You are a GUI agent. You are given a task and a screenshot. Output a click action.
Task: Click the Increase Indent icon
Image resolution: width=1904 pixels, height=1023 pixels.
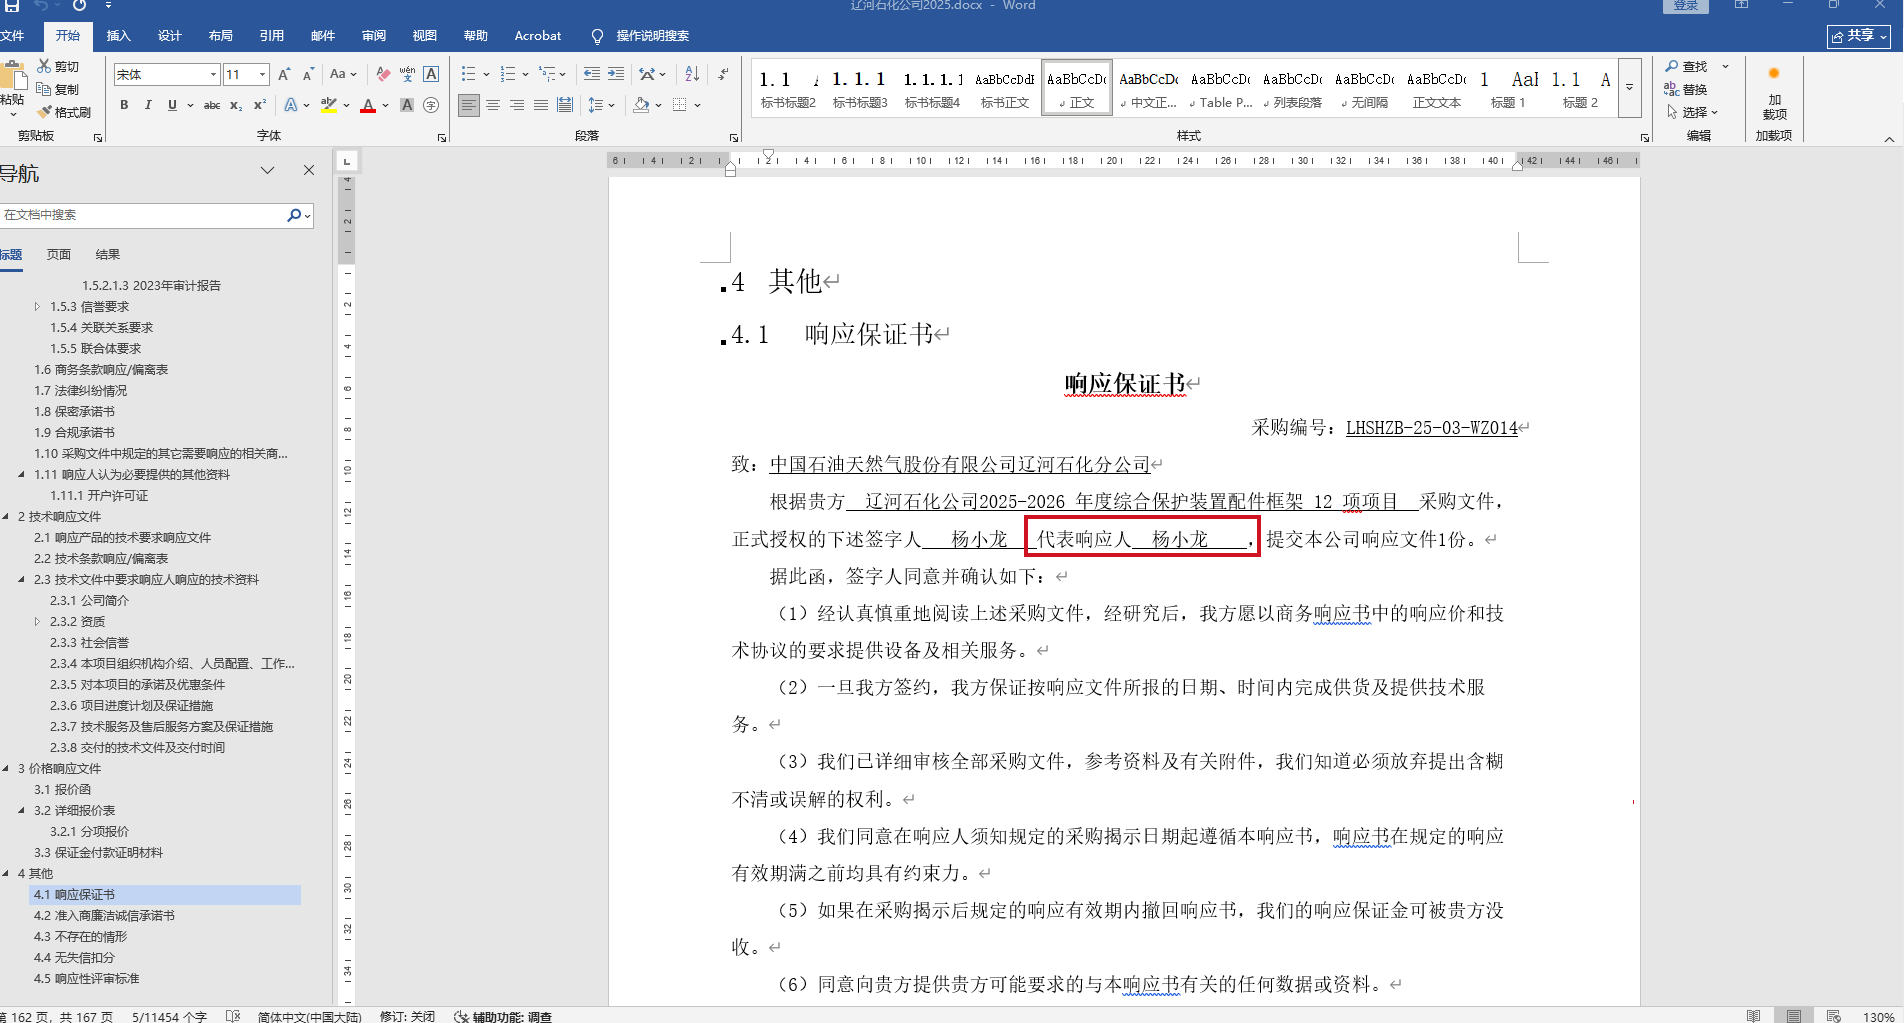click(616, 74)
